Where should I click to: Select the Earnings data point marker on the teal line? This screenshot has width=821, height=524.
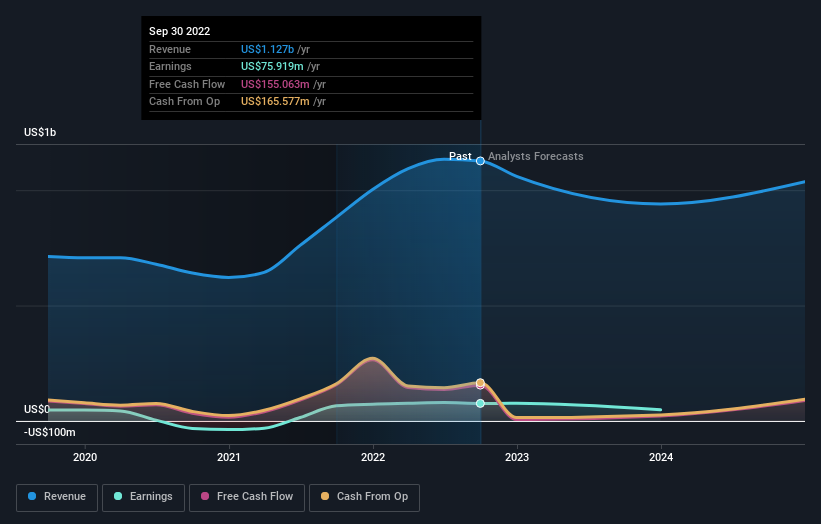480,403
